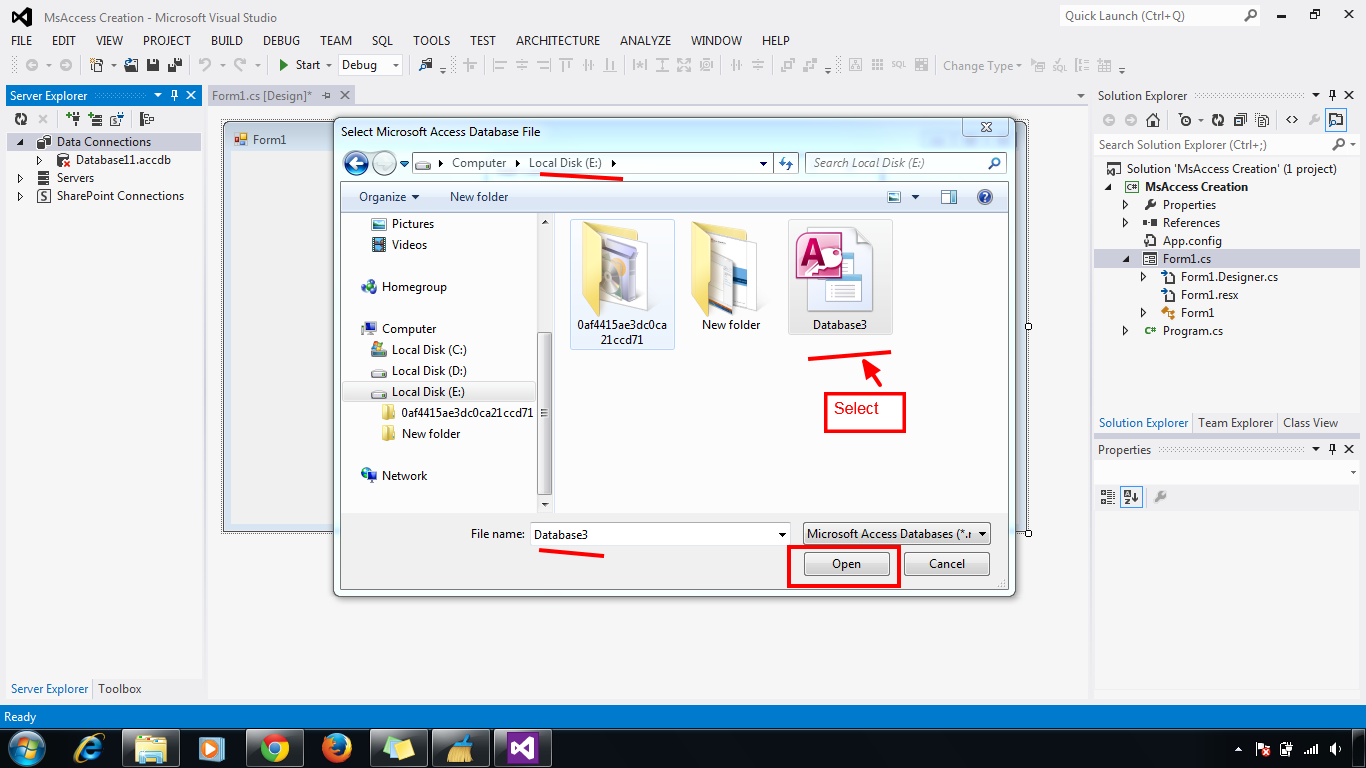Switch to the Team Explorer tab
Screen dimensions: 1366x768
coord(1235,422)
